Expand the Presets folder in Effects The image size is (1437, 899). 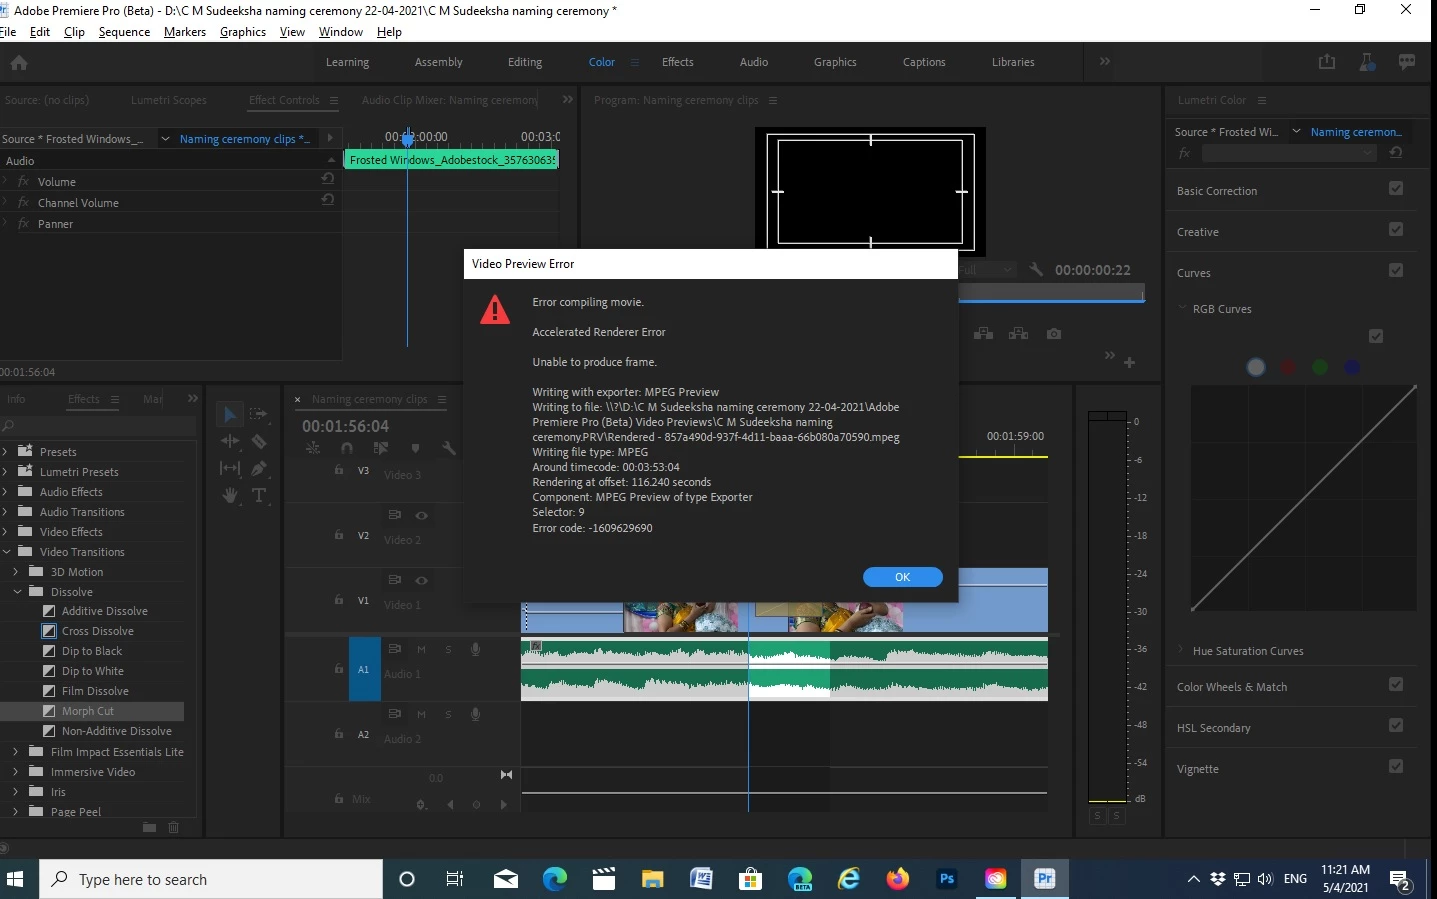(5, 452)
